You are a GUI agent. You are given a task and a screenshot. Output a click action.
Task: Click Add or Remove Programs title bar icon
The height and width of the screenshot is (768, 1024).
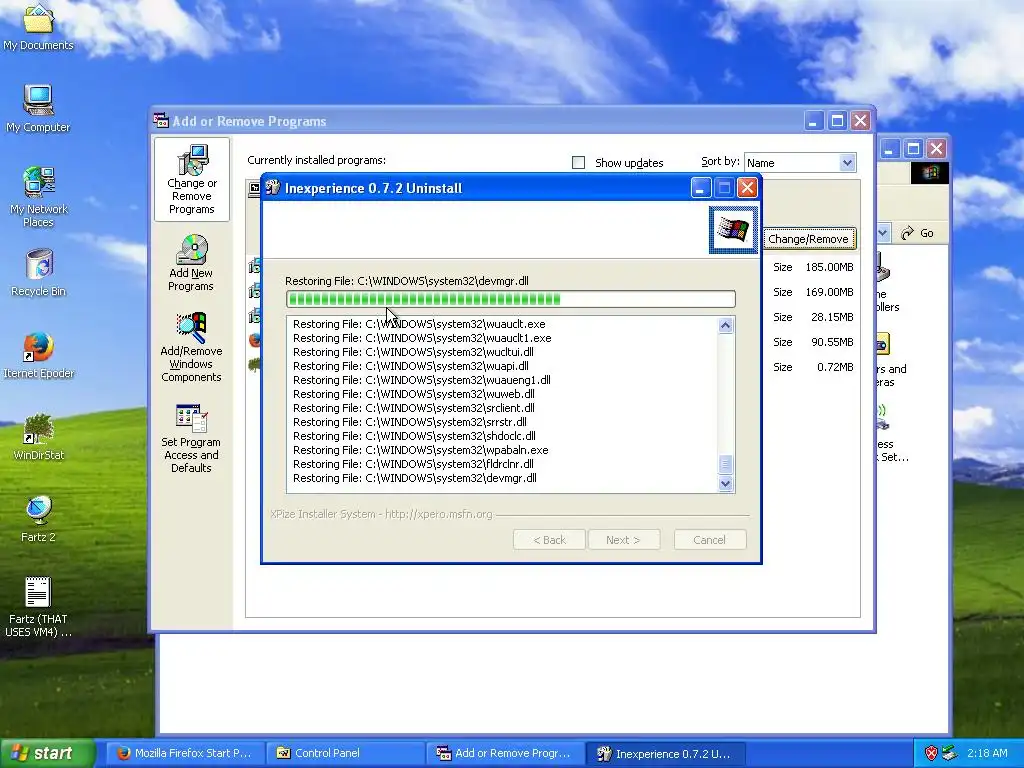point(161,121)
